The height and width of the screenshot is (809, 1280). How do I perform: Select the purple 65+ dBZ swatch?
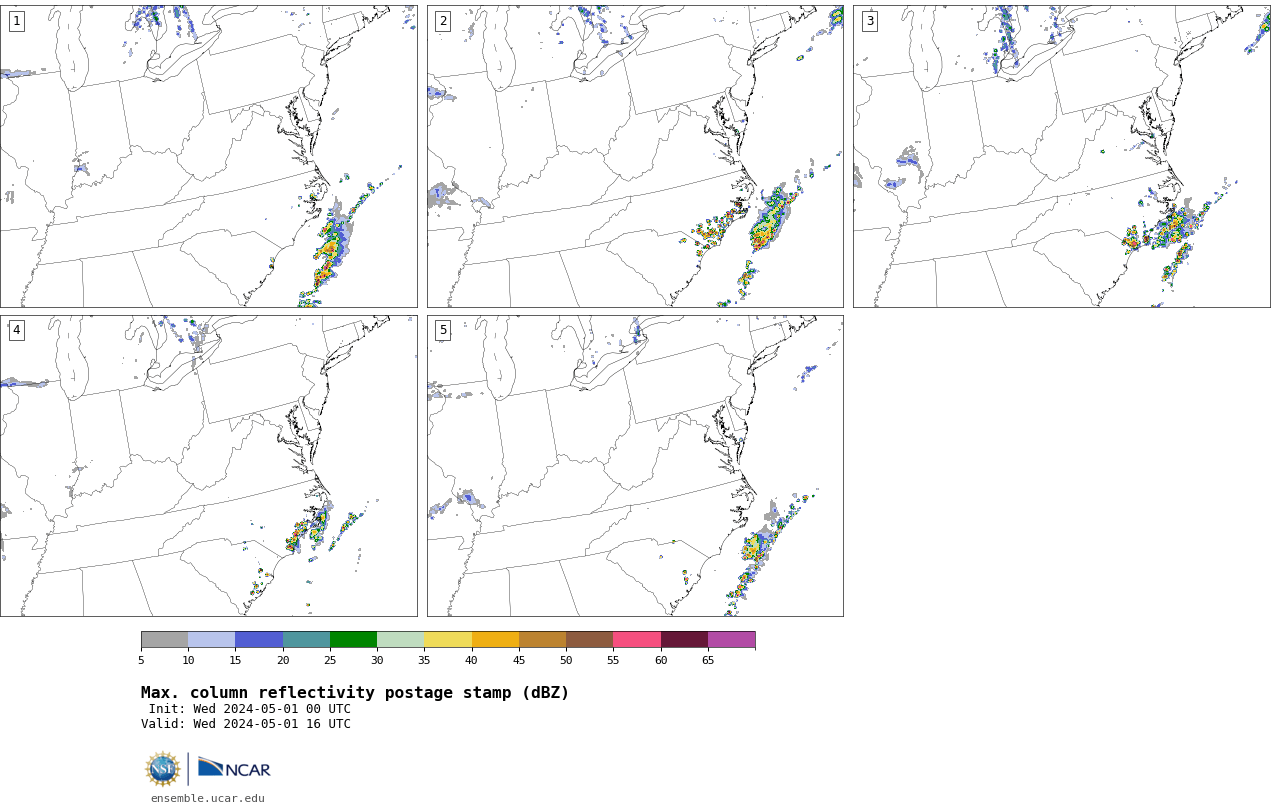click(x=732, y=640)
